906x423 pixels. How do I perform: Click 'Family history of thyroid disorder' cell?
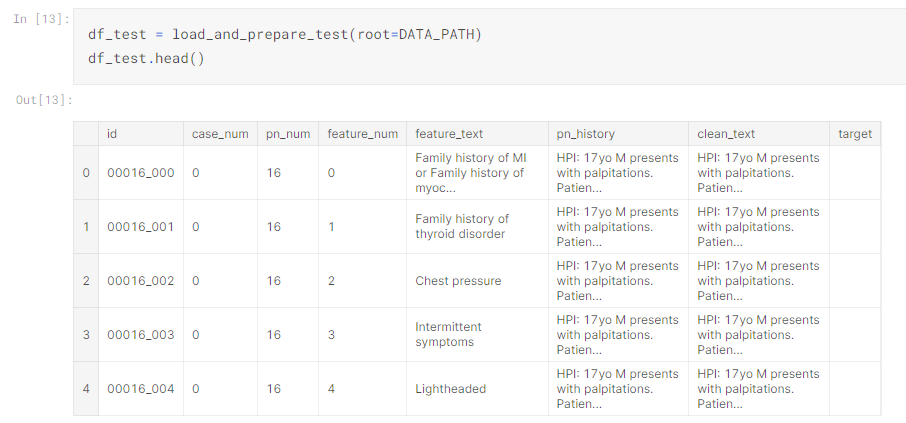click(x=477, y=227)
